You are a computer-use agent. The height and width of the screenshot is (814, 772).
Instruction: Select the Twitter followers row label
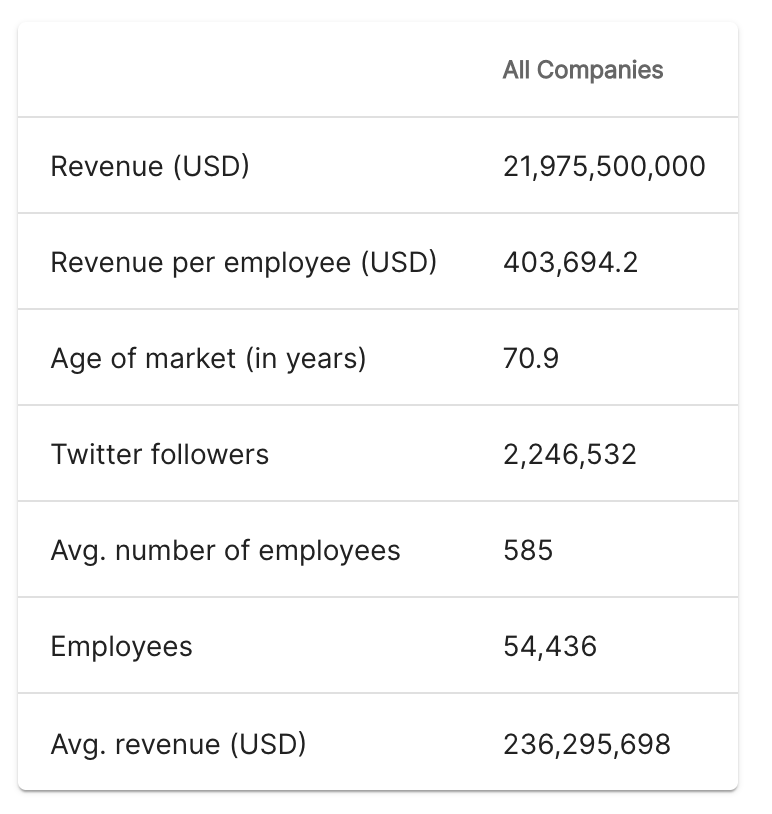160,454
